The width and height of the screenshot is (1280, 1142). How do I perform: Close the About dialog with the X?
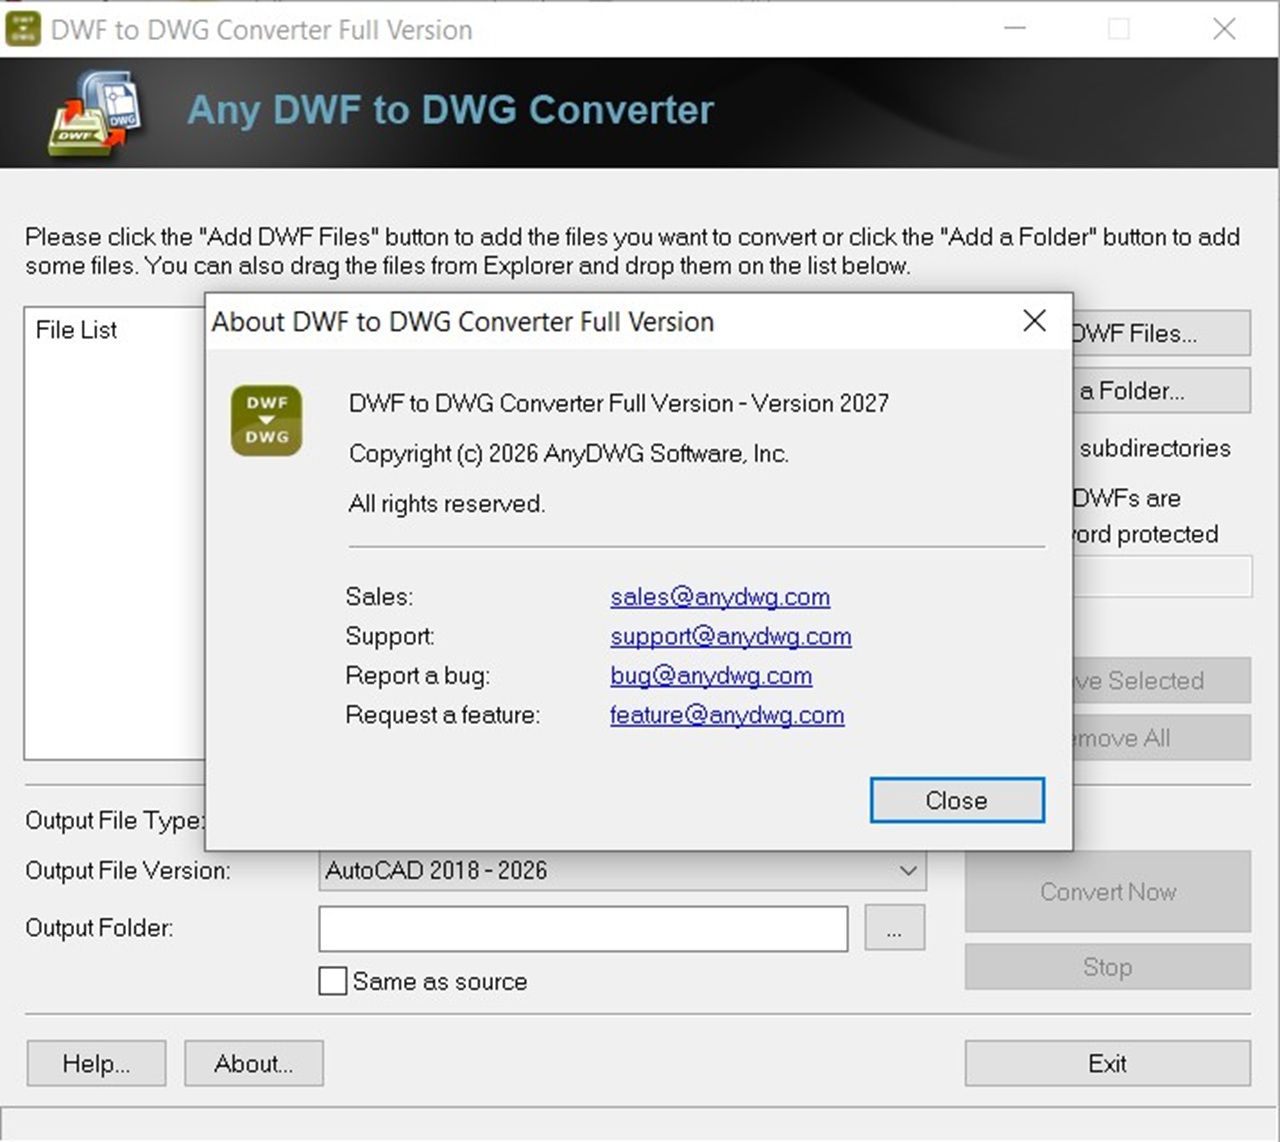tap(1035, 321)
